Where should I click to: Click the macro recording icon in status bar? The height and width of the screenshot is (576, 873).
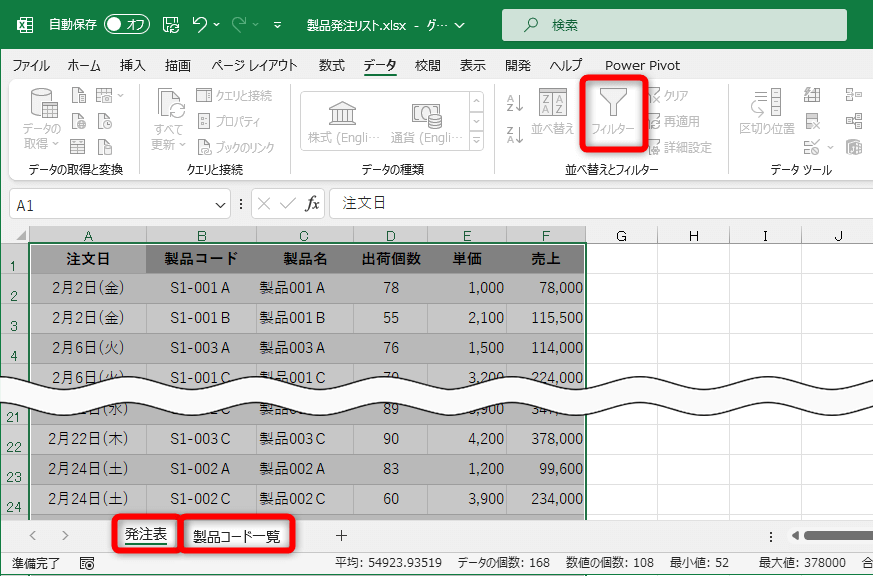[86, 563]
